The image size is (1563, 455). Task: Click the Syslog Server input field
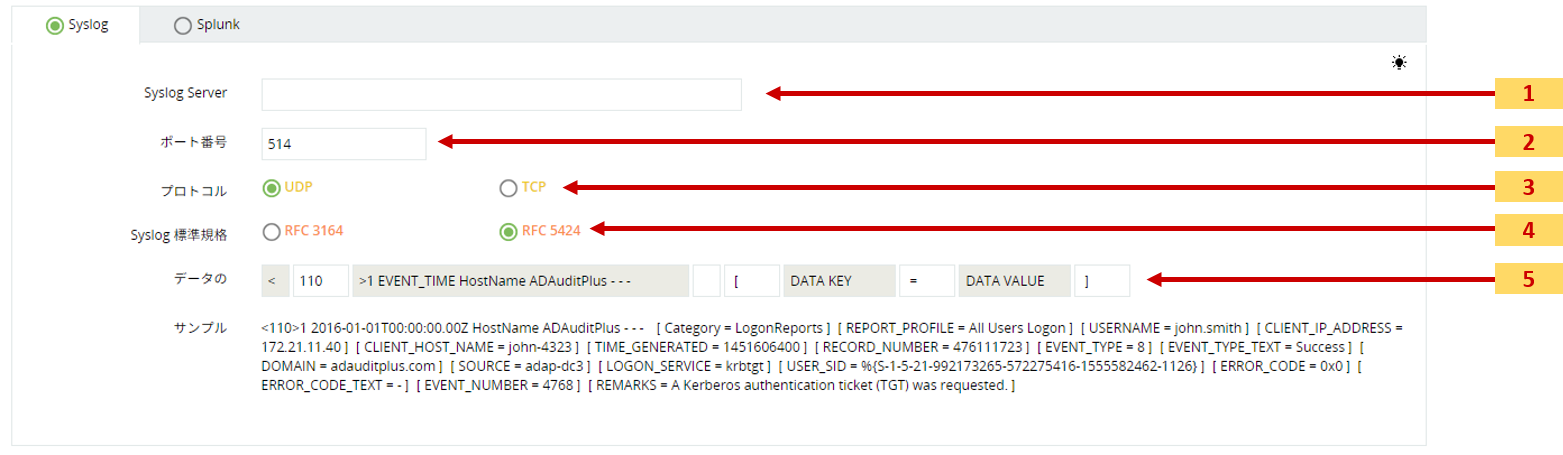[501, 94]
